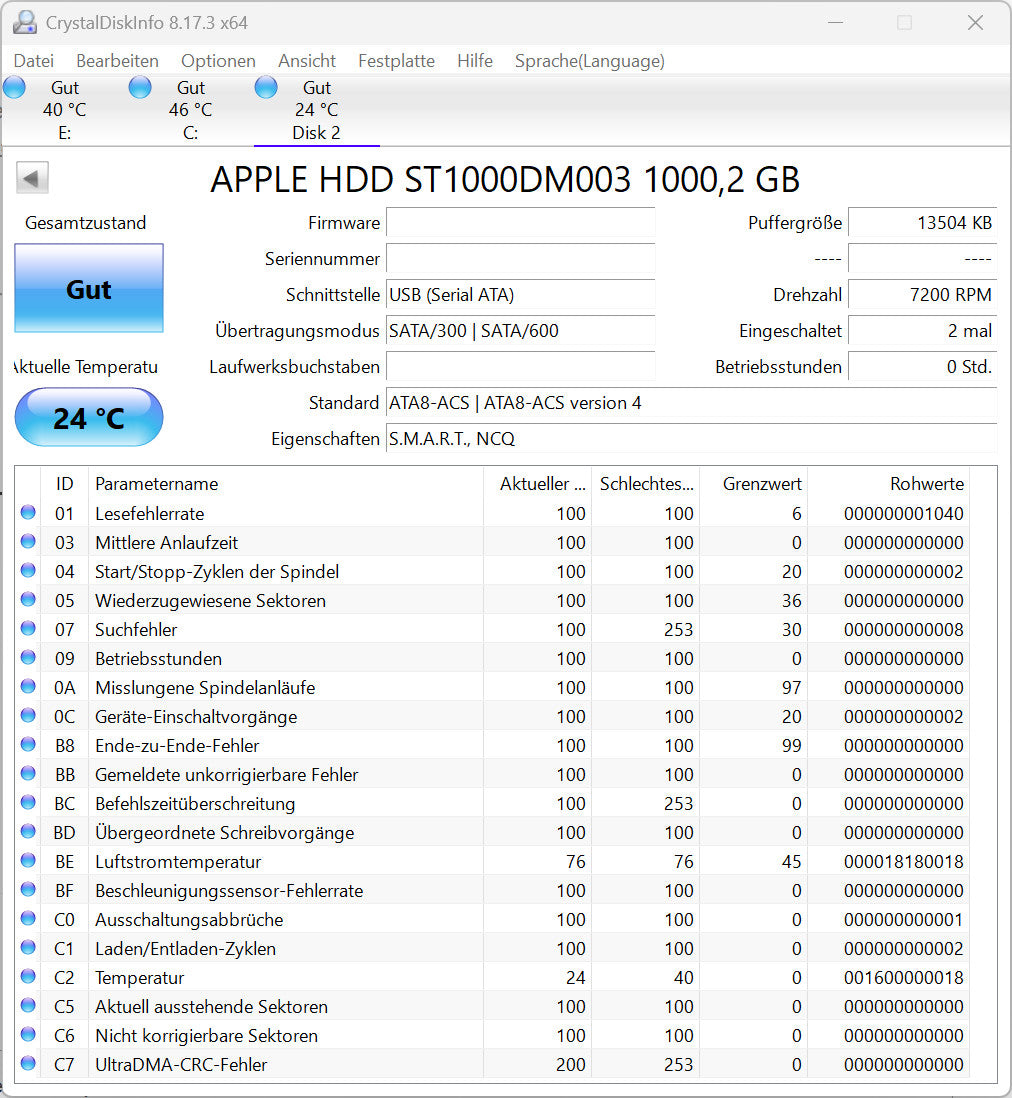The image size is (1012, 1098).
Task: Click the blue health dot above drive E:
Action: point(14,88)
